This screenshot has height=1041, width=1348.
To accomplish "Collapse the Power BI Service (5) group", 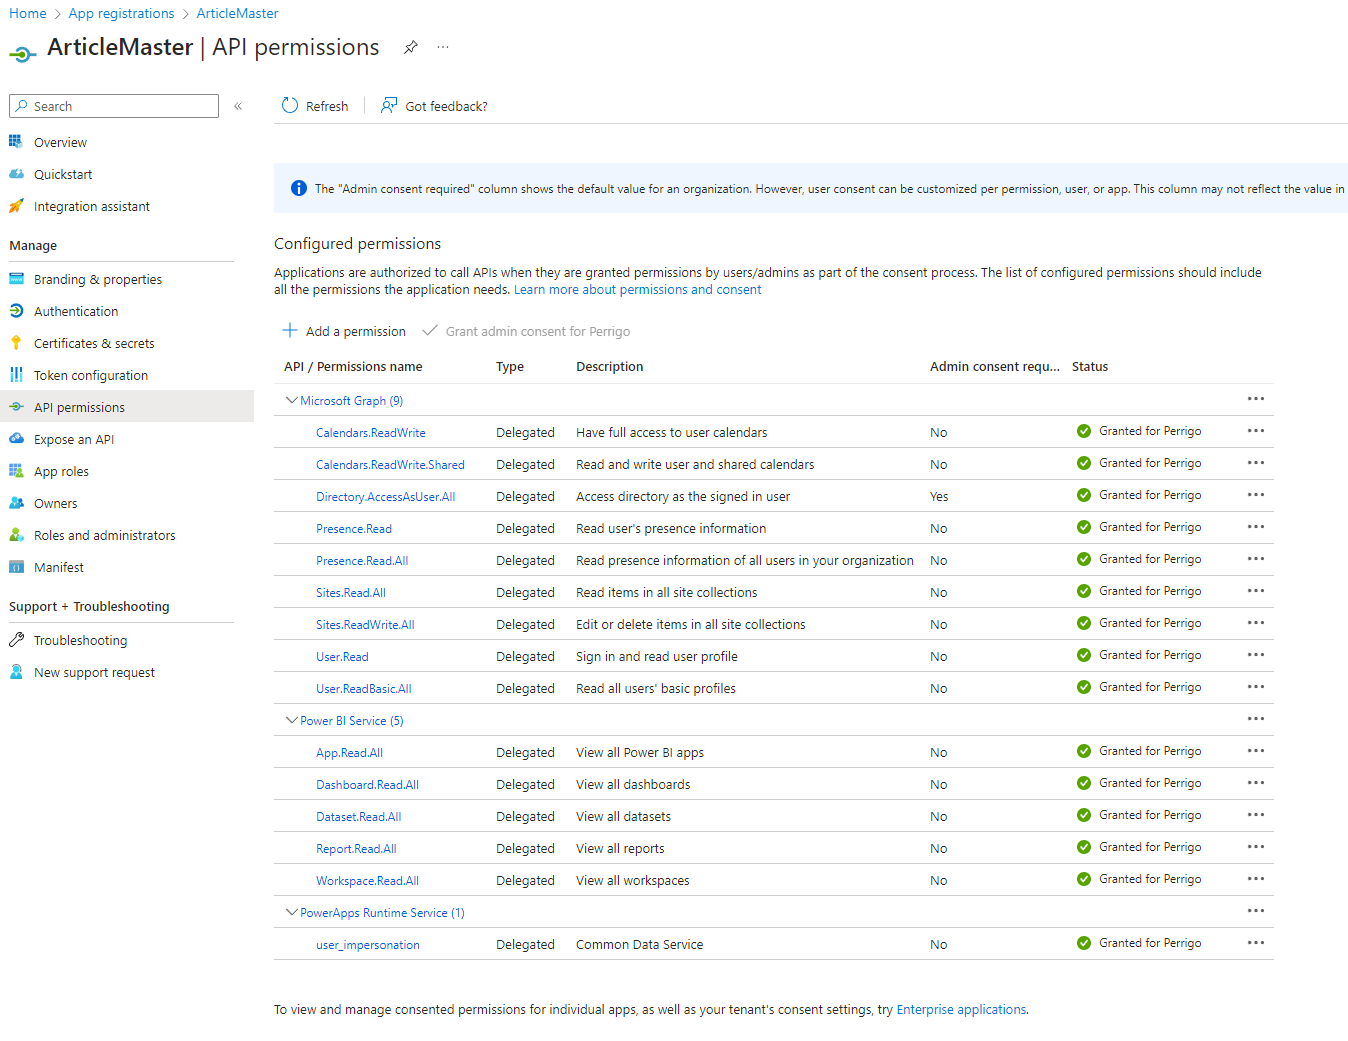I will coord(291,720).
